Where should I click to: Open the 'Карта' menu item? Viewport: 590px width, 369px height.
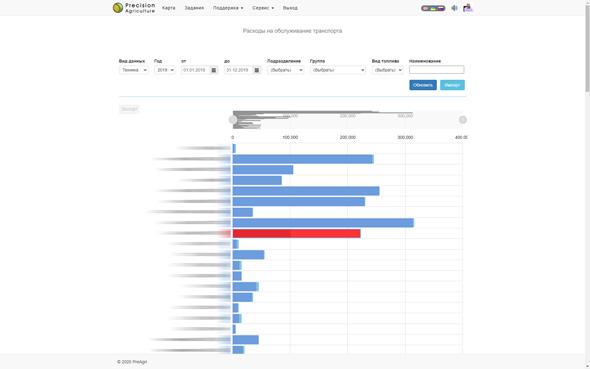coord(169,8)
